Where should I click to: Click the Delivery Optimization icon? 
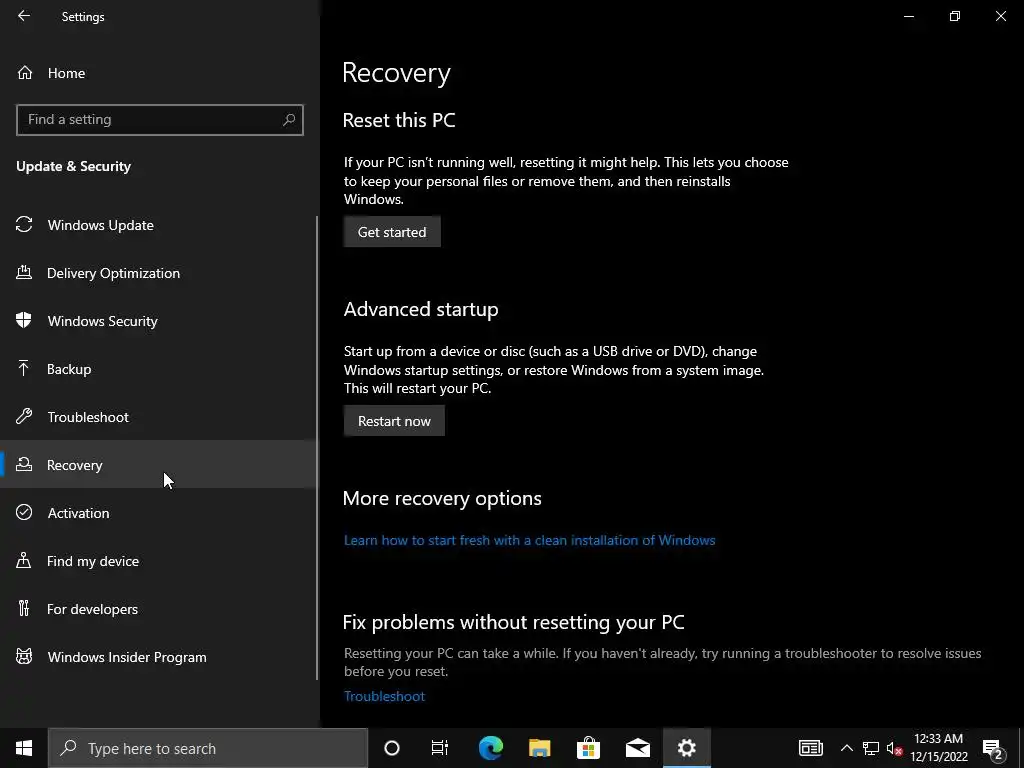(x=24, y=272)
